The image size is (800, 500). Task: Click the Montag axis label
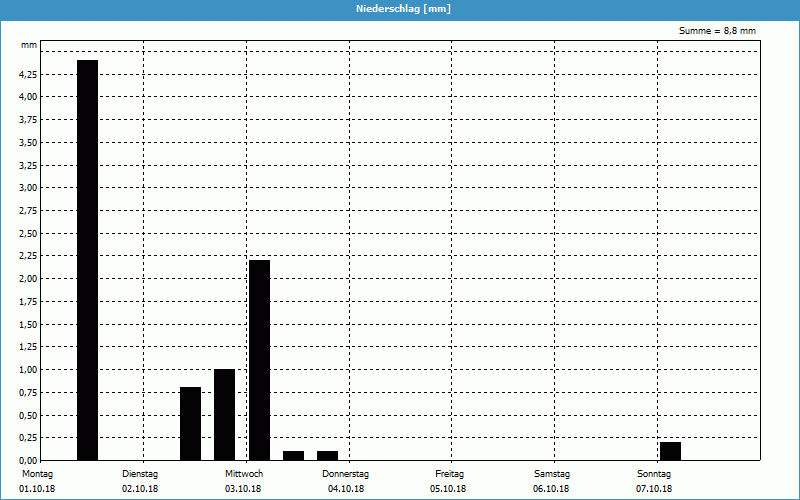coord(36,474)
